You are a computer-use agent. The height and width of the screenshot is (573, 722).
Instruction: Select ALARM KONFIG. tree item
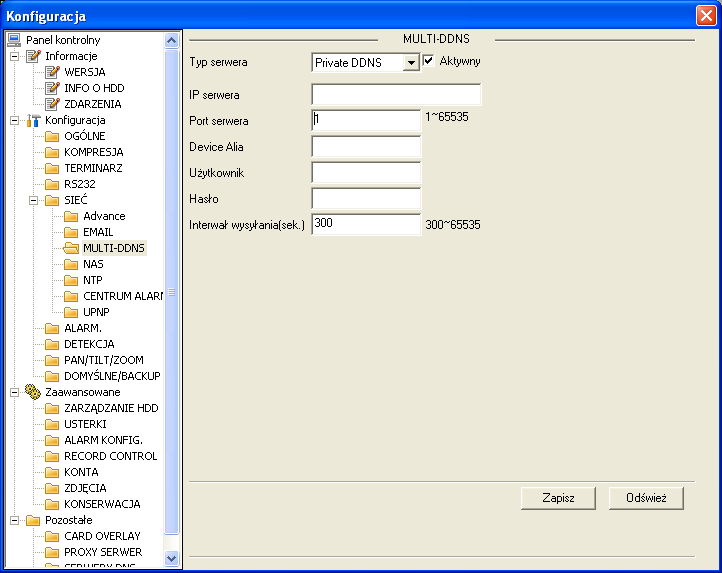pyautogui.click(x=104, y=440)
